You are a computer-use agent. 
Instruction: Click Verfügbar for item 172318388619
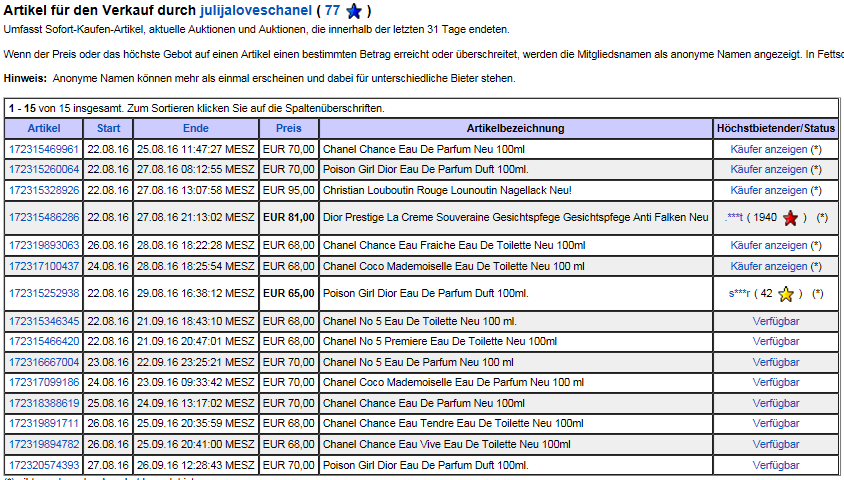click(x=776, y=403)
